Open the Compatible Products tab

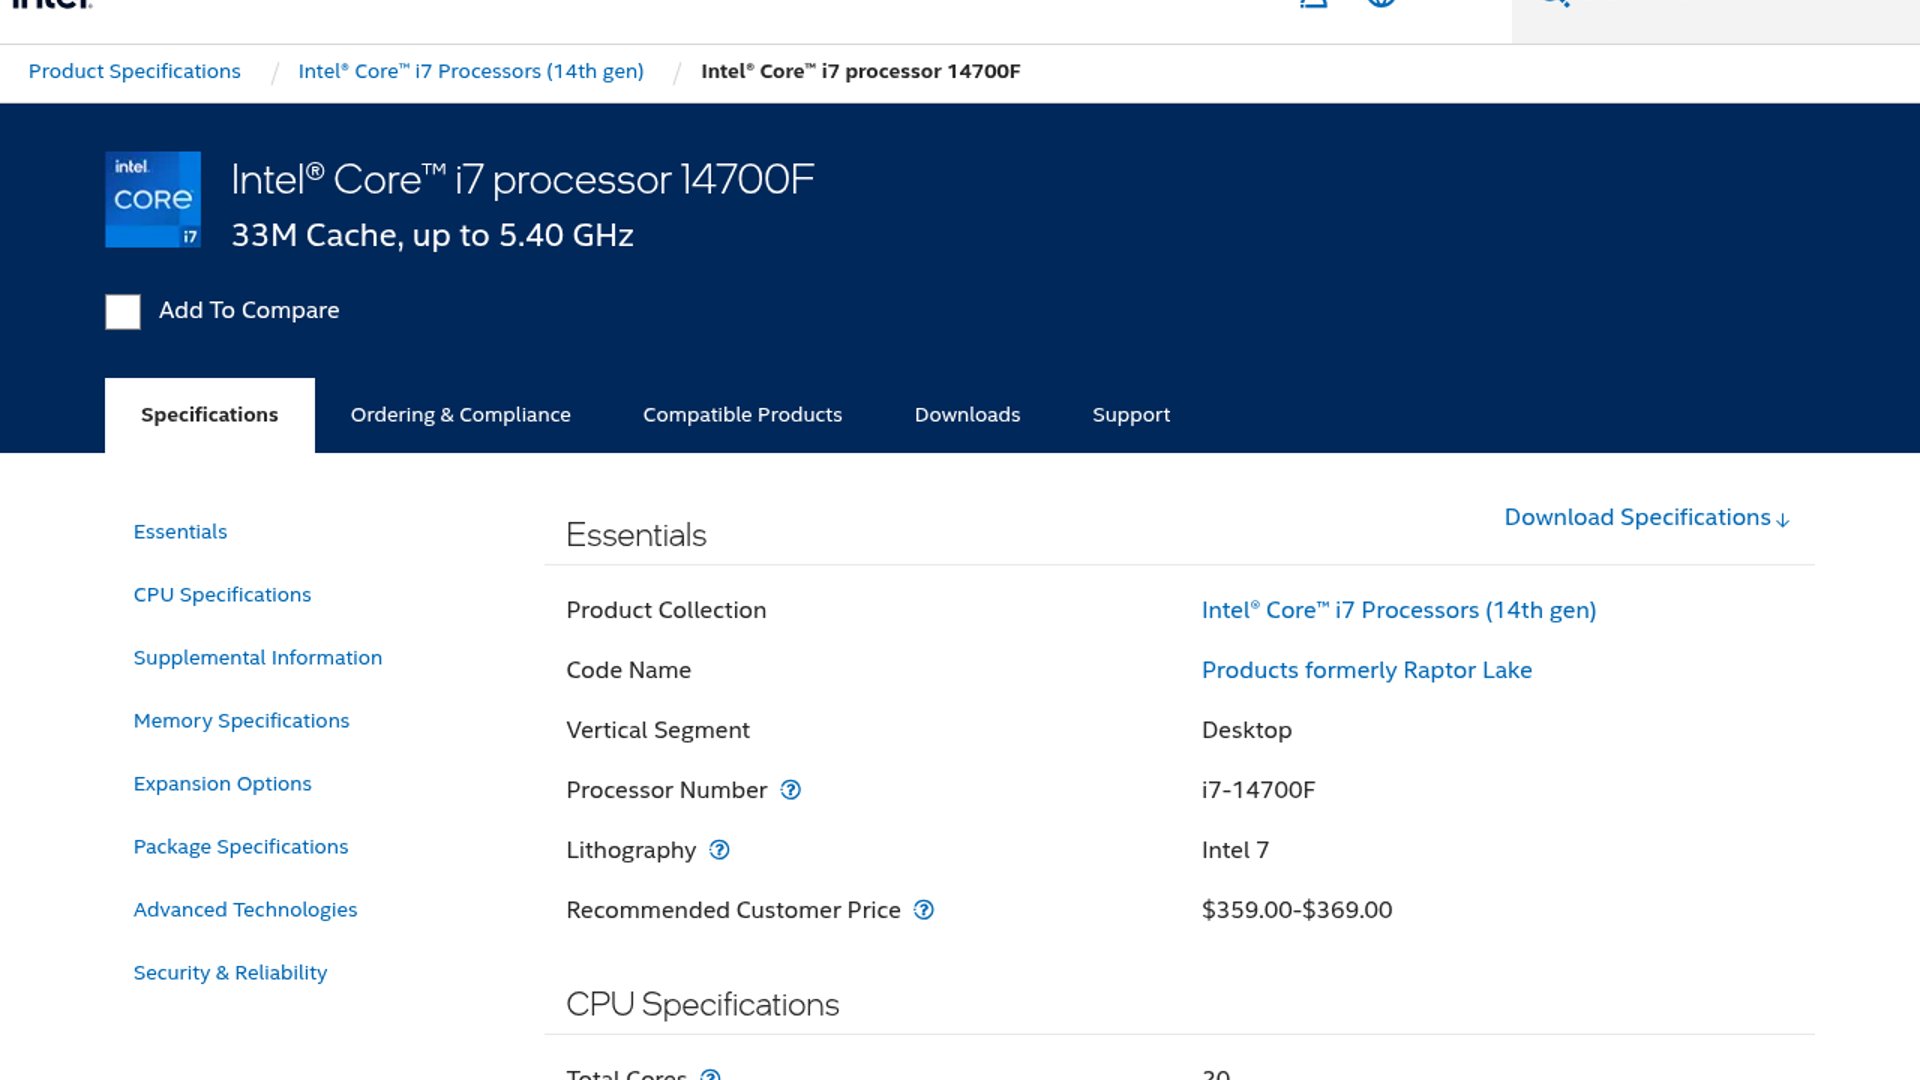pos(742,415)
